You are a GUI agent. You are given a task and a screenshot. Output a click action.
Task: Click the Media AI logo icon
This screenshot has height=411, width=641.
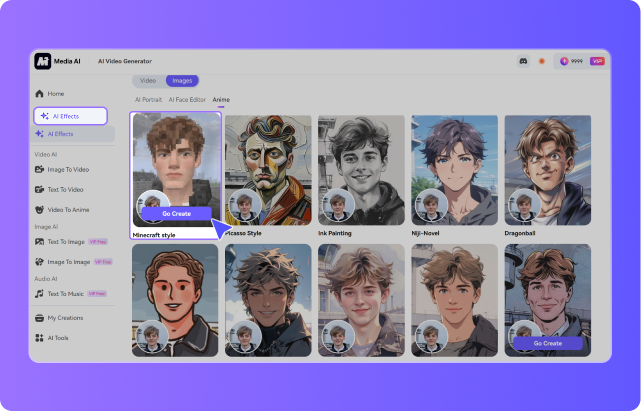point(42,61)
